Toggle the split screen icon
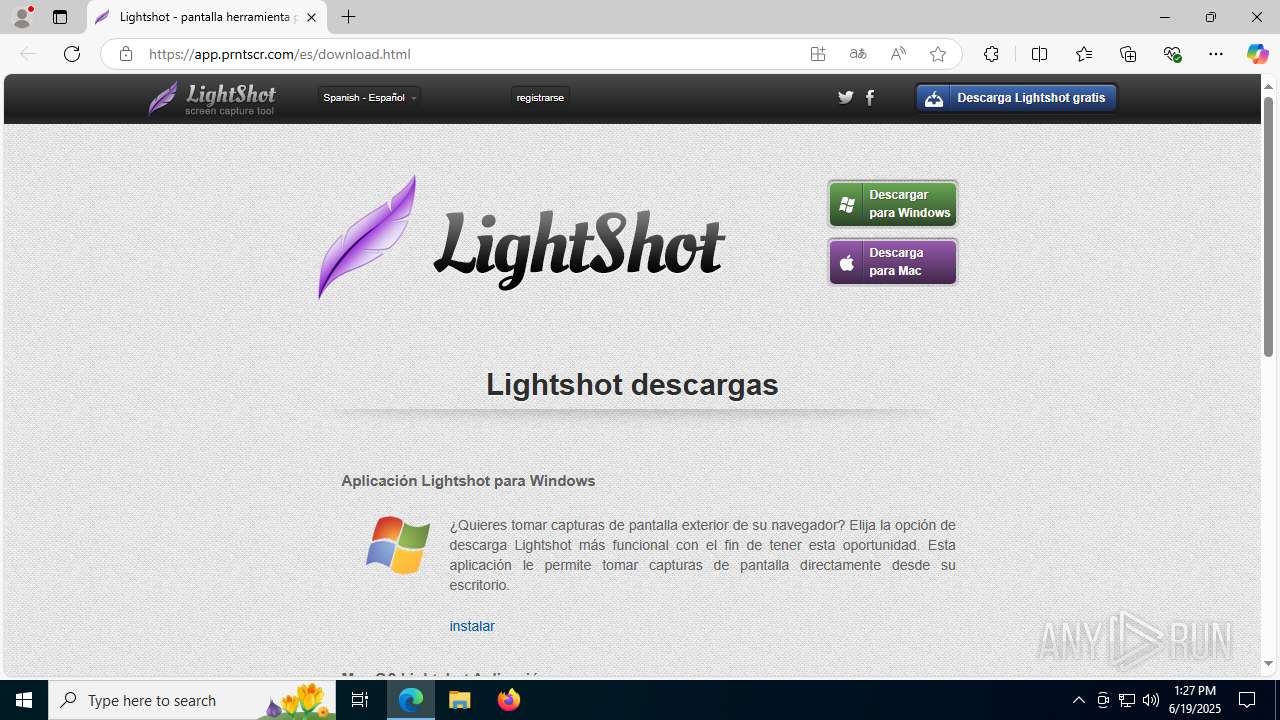Viewport: 1280px width, 720px height. coord(1039,54)
